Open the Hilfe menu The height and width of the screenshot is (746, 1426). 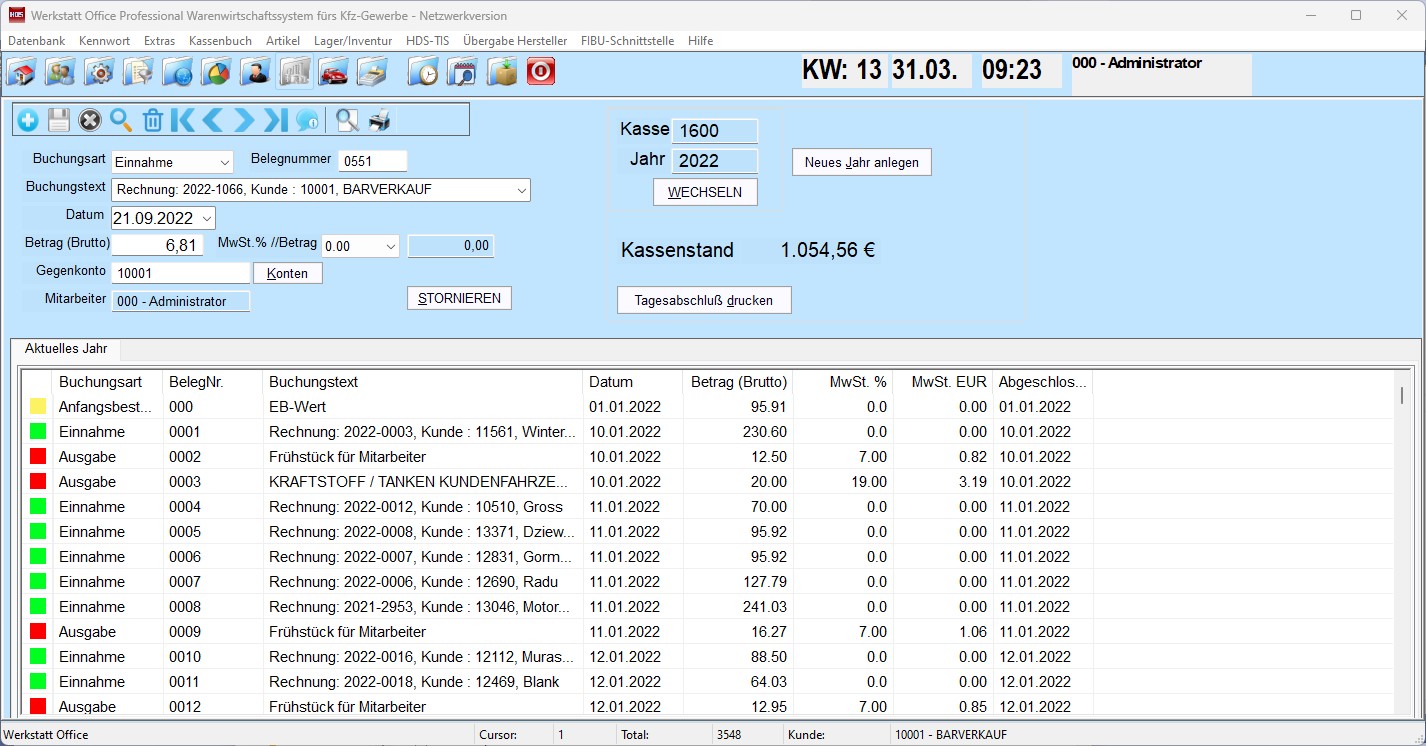[700, 41]
